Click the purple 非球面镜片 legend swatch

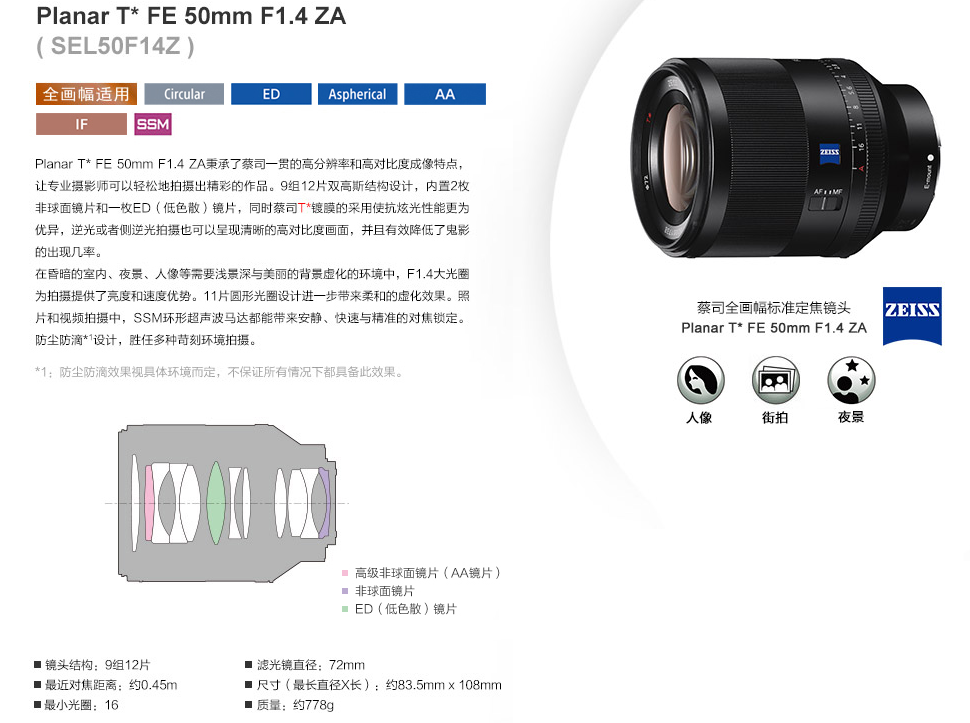345,591
